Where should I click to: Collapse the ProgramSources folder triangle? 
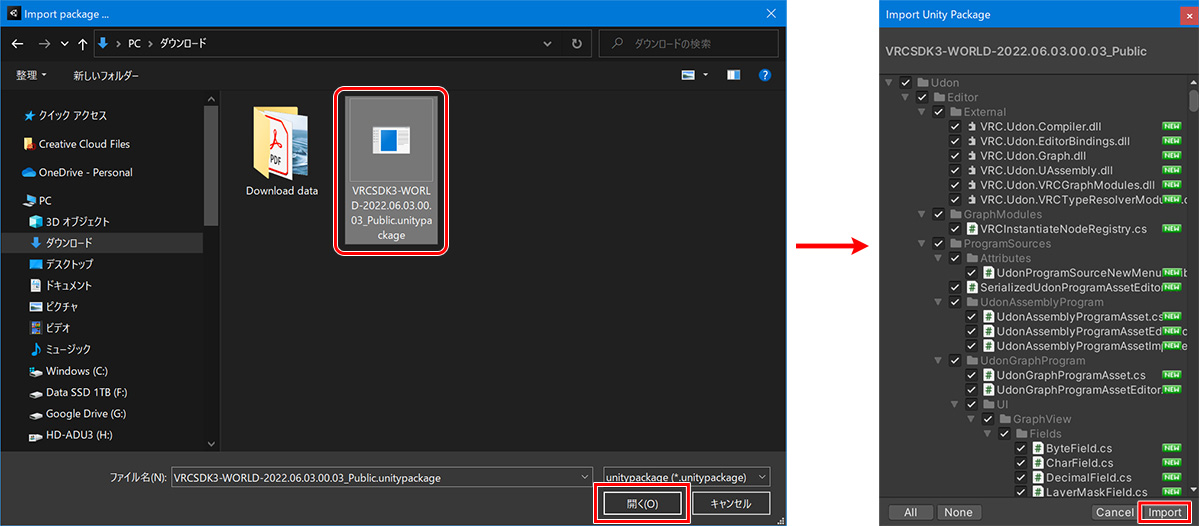coord(923,244)
